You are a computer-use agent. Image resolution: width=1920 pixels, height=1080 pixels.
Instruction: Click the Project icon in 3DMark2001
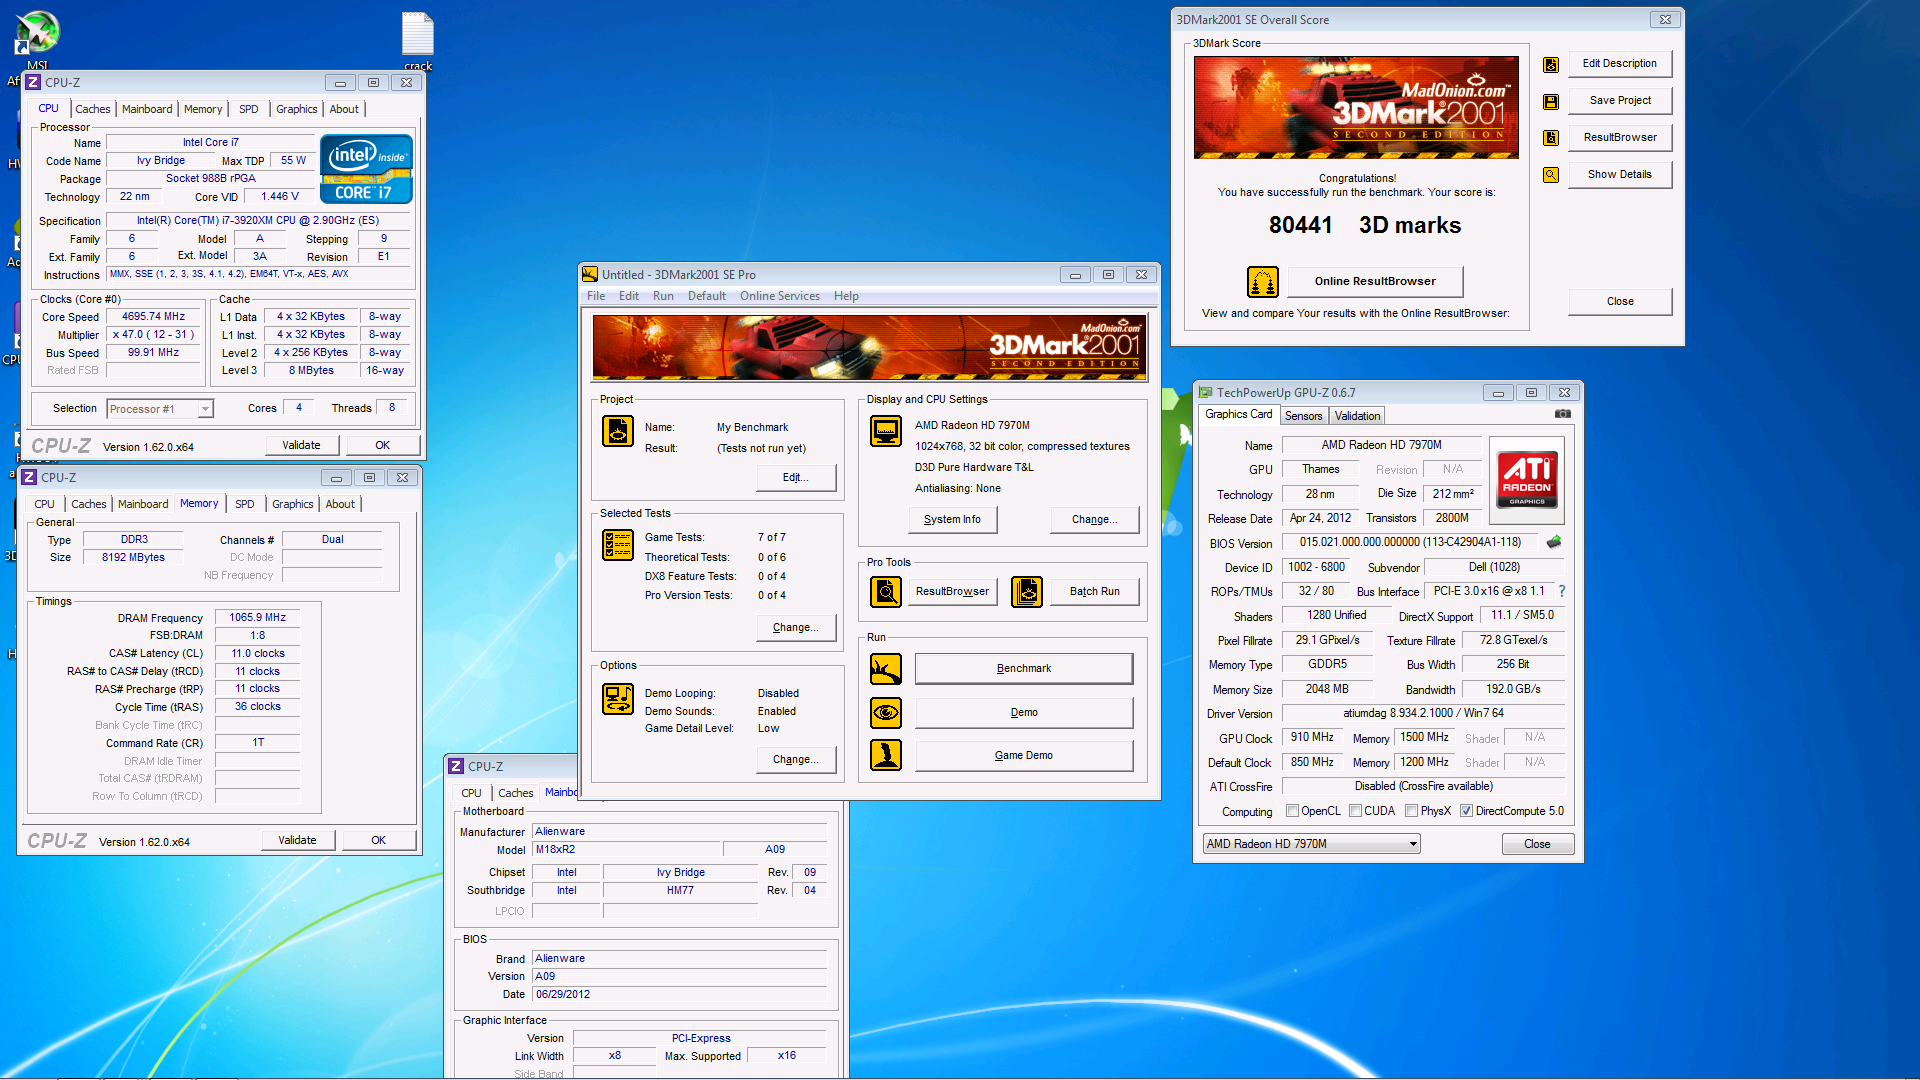pyautogui.click(x=618, y=431)
